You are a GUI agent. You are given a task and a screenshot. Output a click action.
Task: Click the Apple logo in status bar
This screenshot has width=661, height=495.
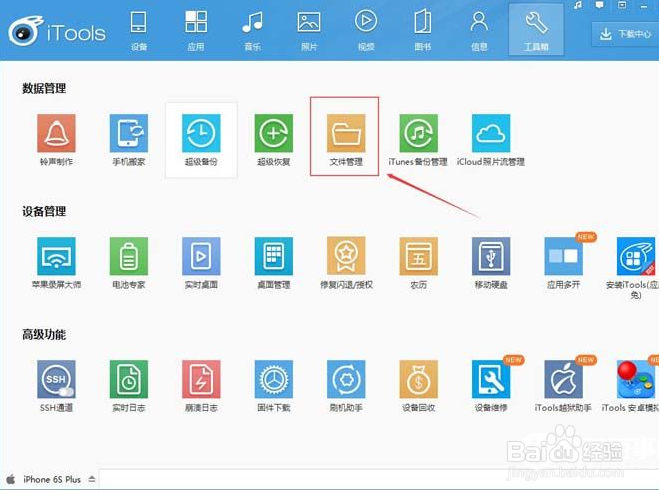coord(11,479)
